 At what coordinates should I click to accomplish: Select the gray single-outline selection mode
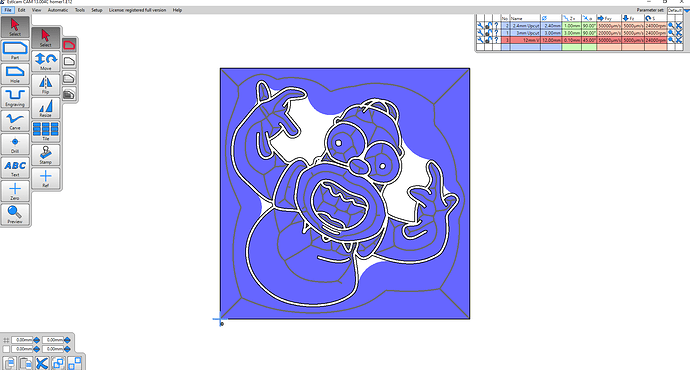pos(69,61)
